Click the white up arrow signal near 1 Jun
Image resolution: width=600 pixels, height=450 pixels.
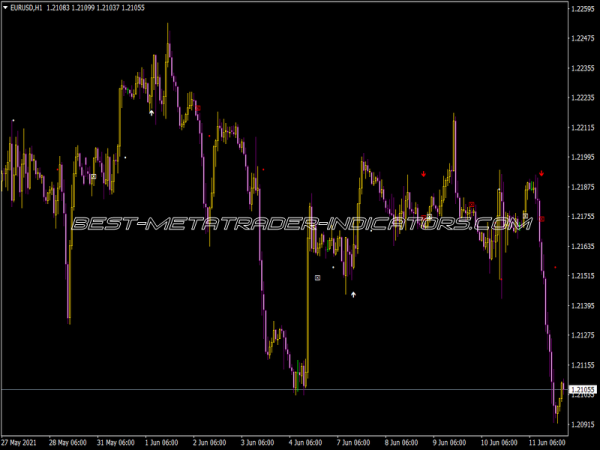[x=151, y=113]
